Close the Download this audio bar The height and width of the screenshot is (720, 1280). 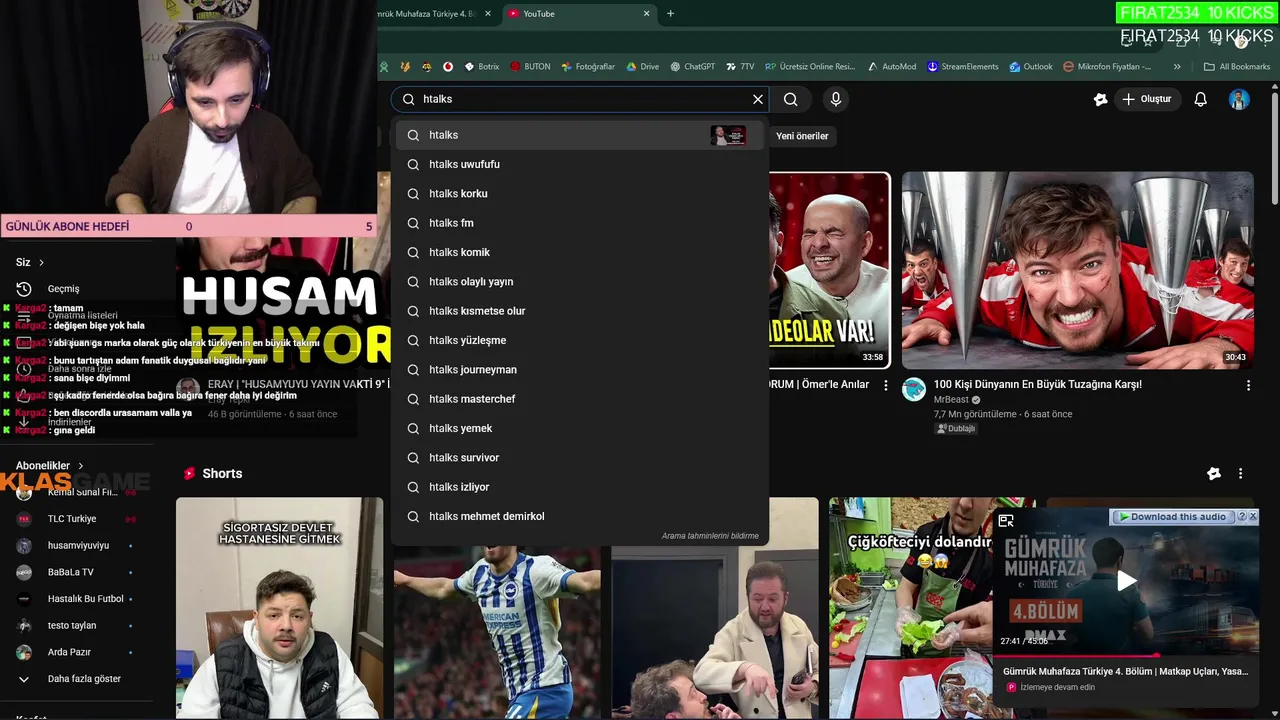click(x=1253, y=516)
